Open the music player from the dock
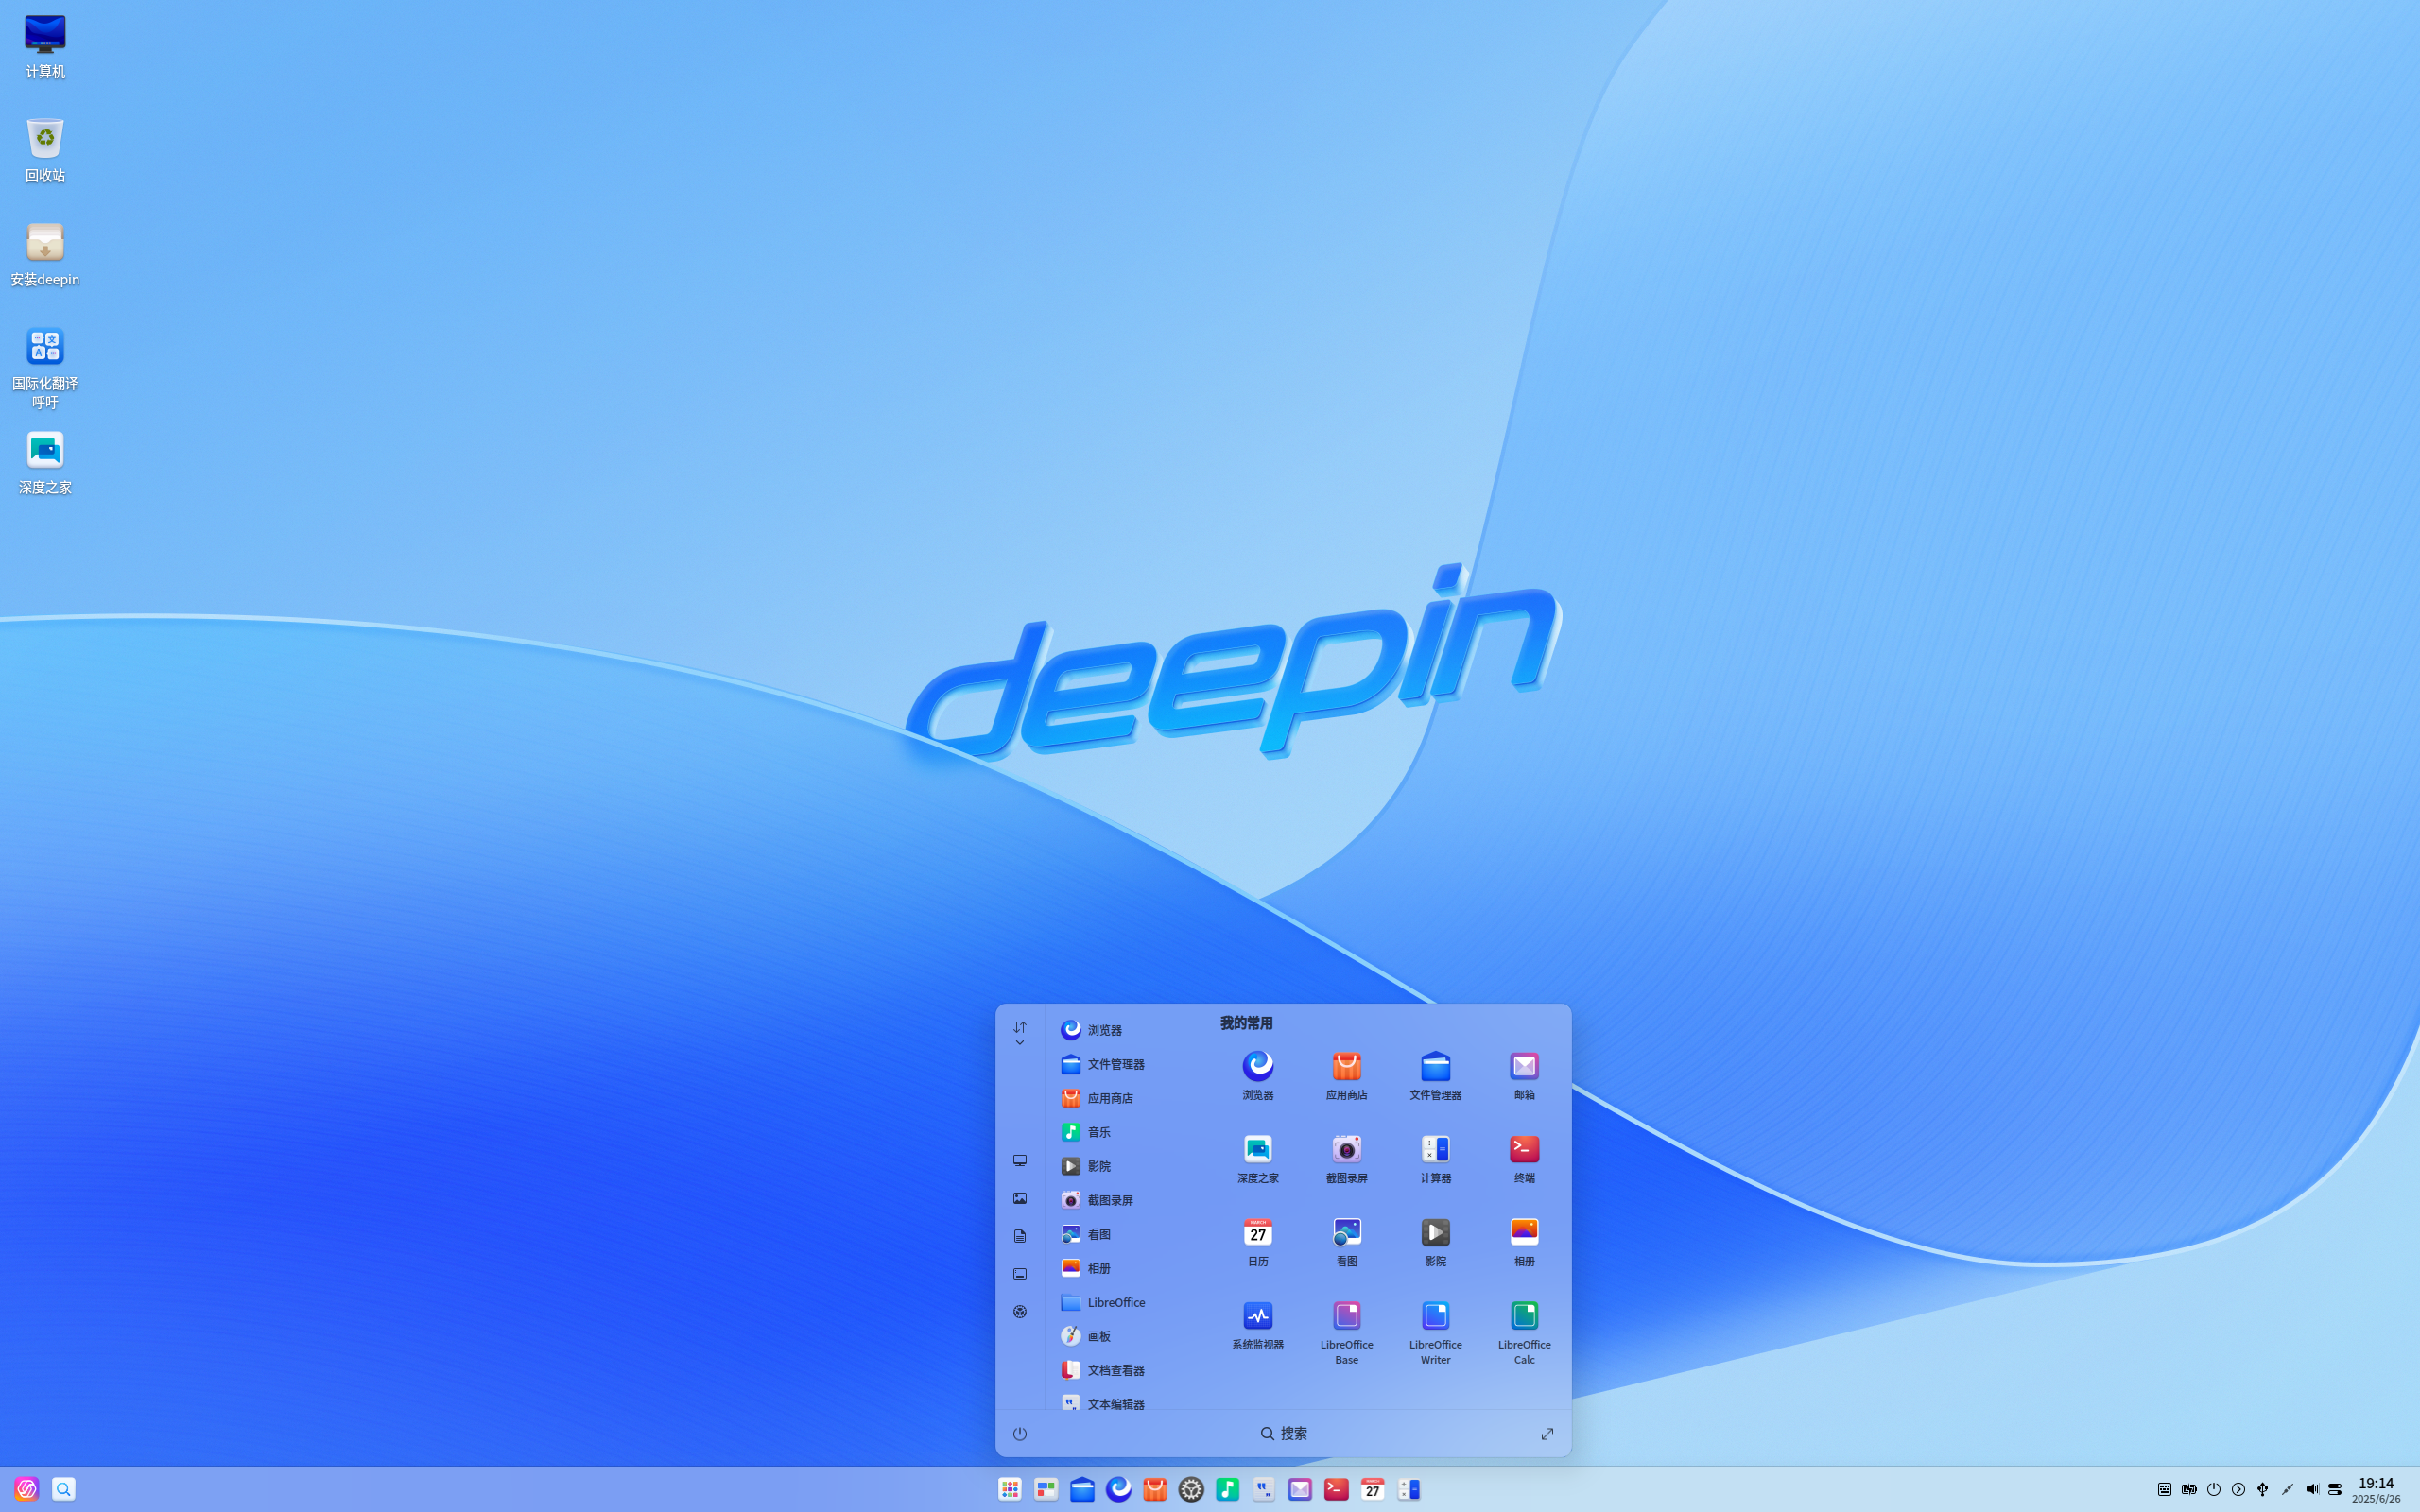 tap(1227, 1489)
